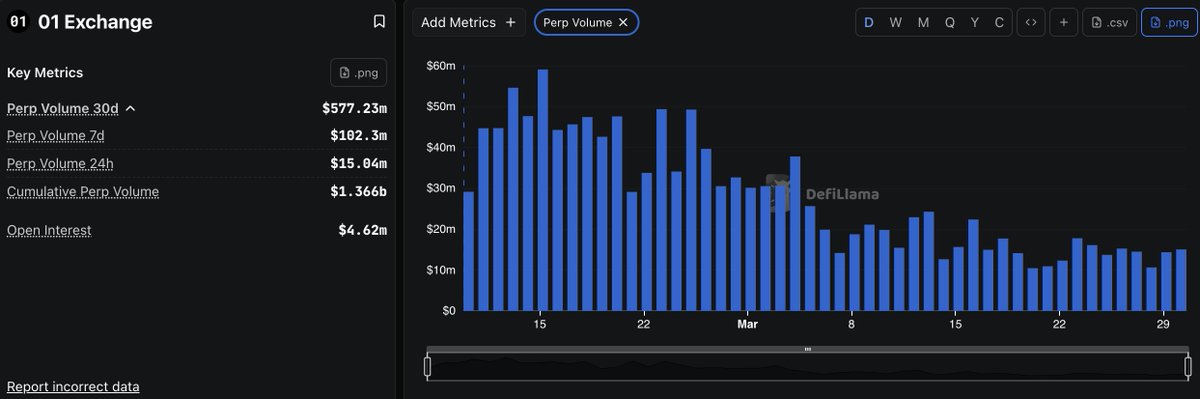Screen dimensions: 1200x399
Task: Click the 01 Exchange logo icon
Action: pos(18,21)
